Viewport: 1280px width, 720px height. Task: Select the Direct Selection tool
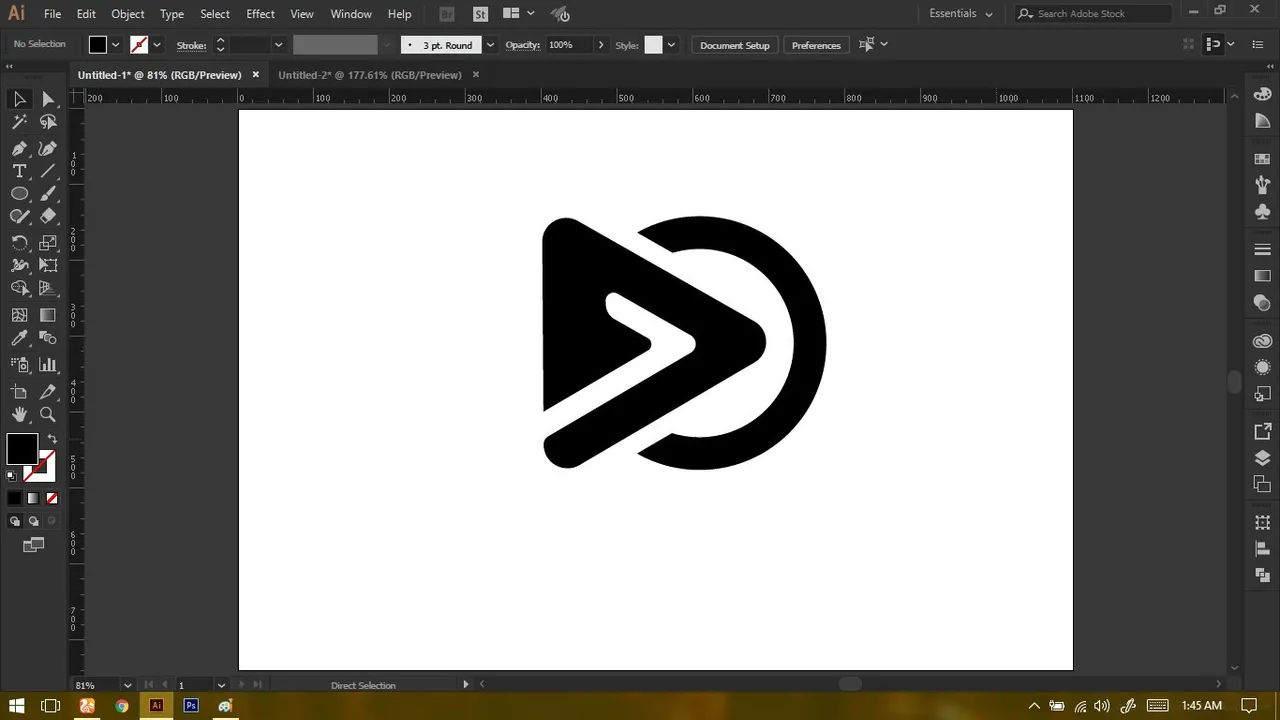click(x=48, y=98)
